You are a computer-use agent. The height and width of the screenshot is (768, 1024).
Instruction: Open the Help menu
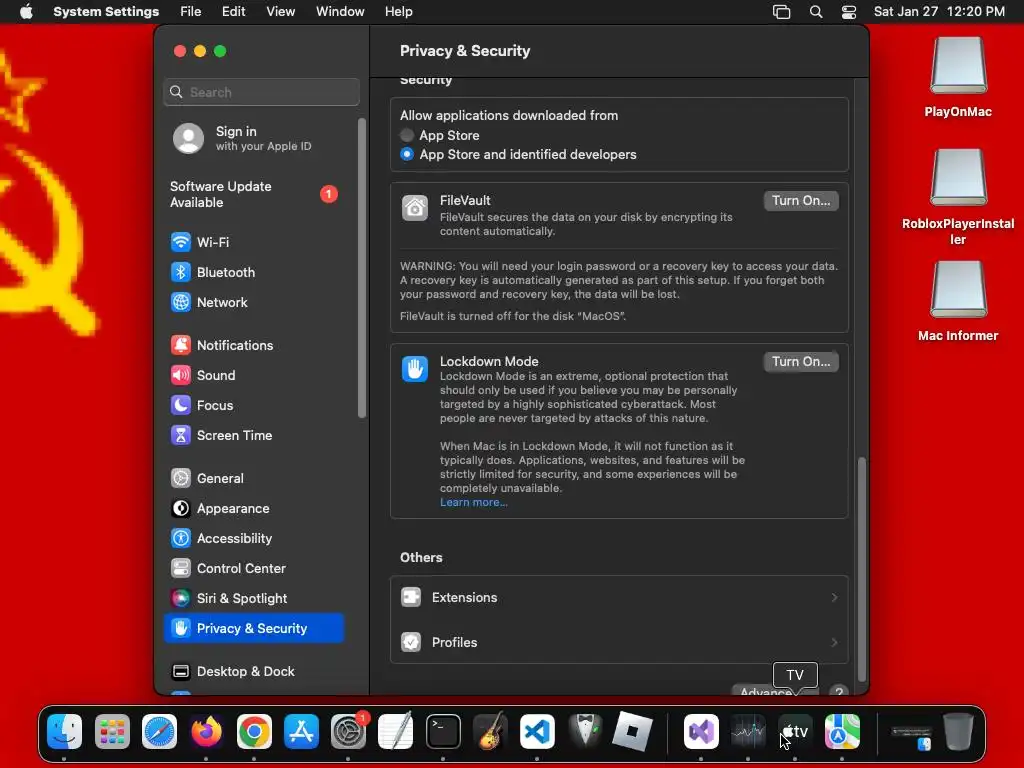398,12
